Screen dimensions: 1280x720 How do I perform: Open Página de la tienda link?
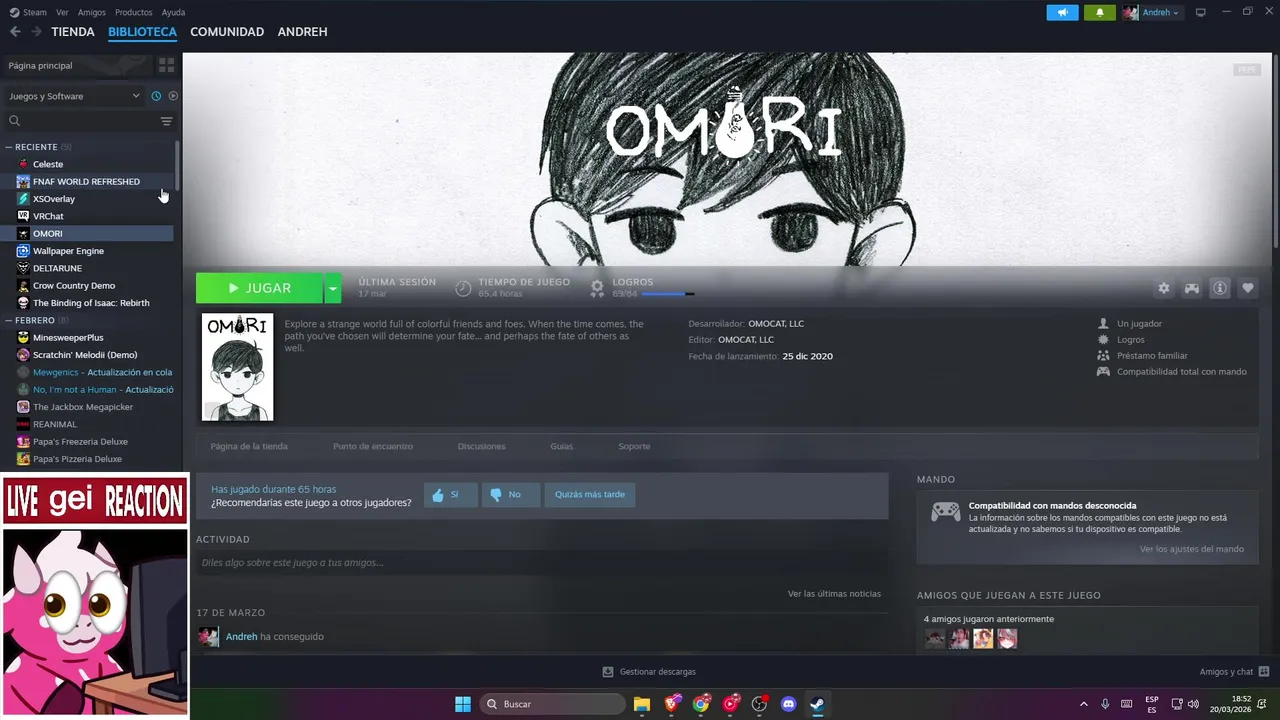pyautogui.click(x=249, y=446)
